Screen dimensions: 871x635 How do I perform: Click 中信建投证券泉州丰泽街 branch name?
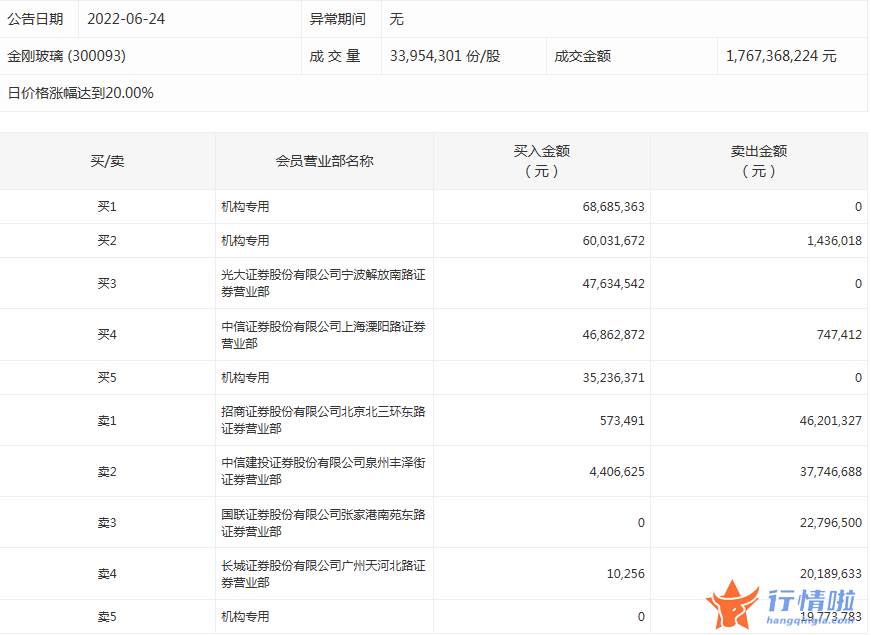pyautogui.click(x=323, y=471)
